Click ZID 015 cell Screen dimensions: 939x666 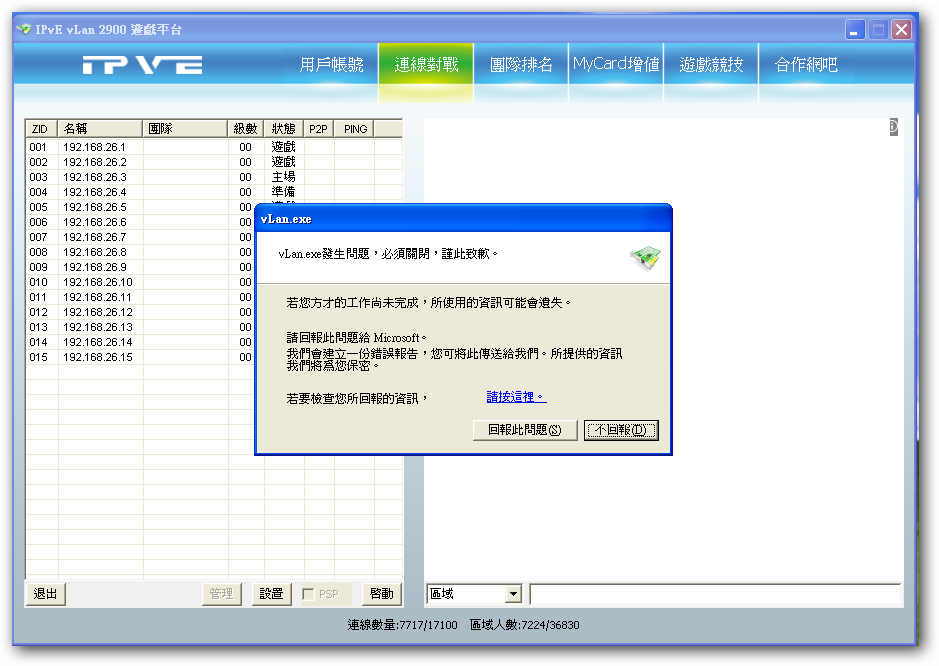[38, 357]
